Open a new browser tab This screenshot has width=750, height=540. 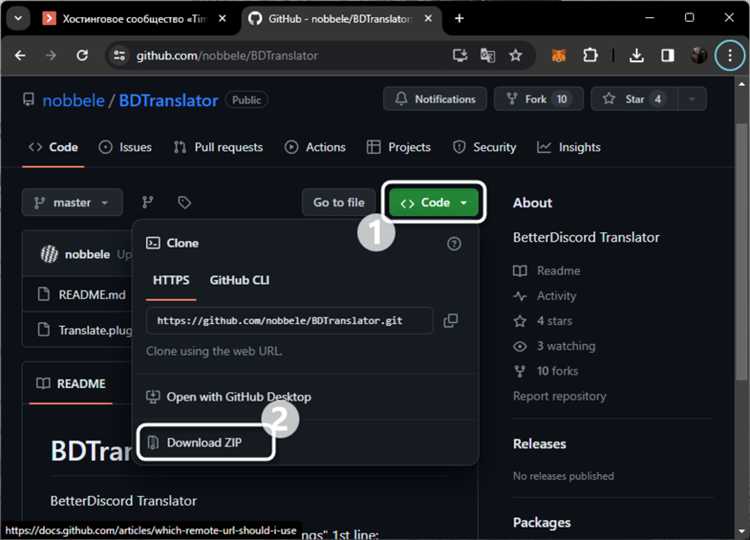459,18
